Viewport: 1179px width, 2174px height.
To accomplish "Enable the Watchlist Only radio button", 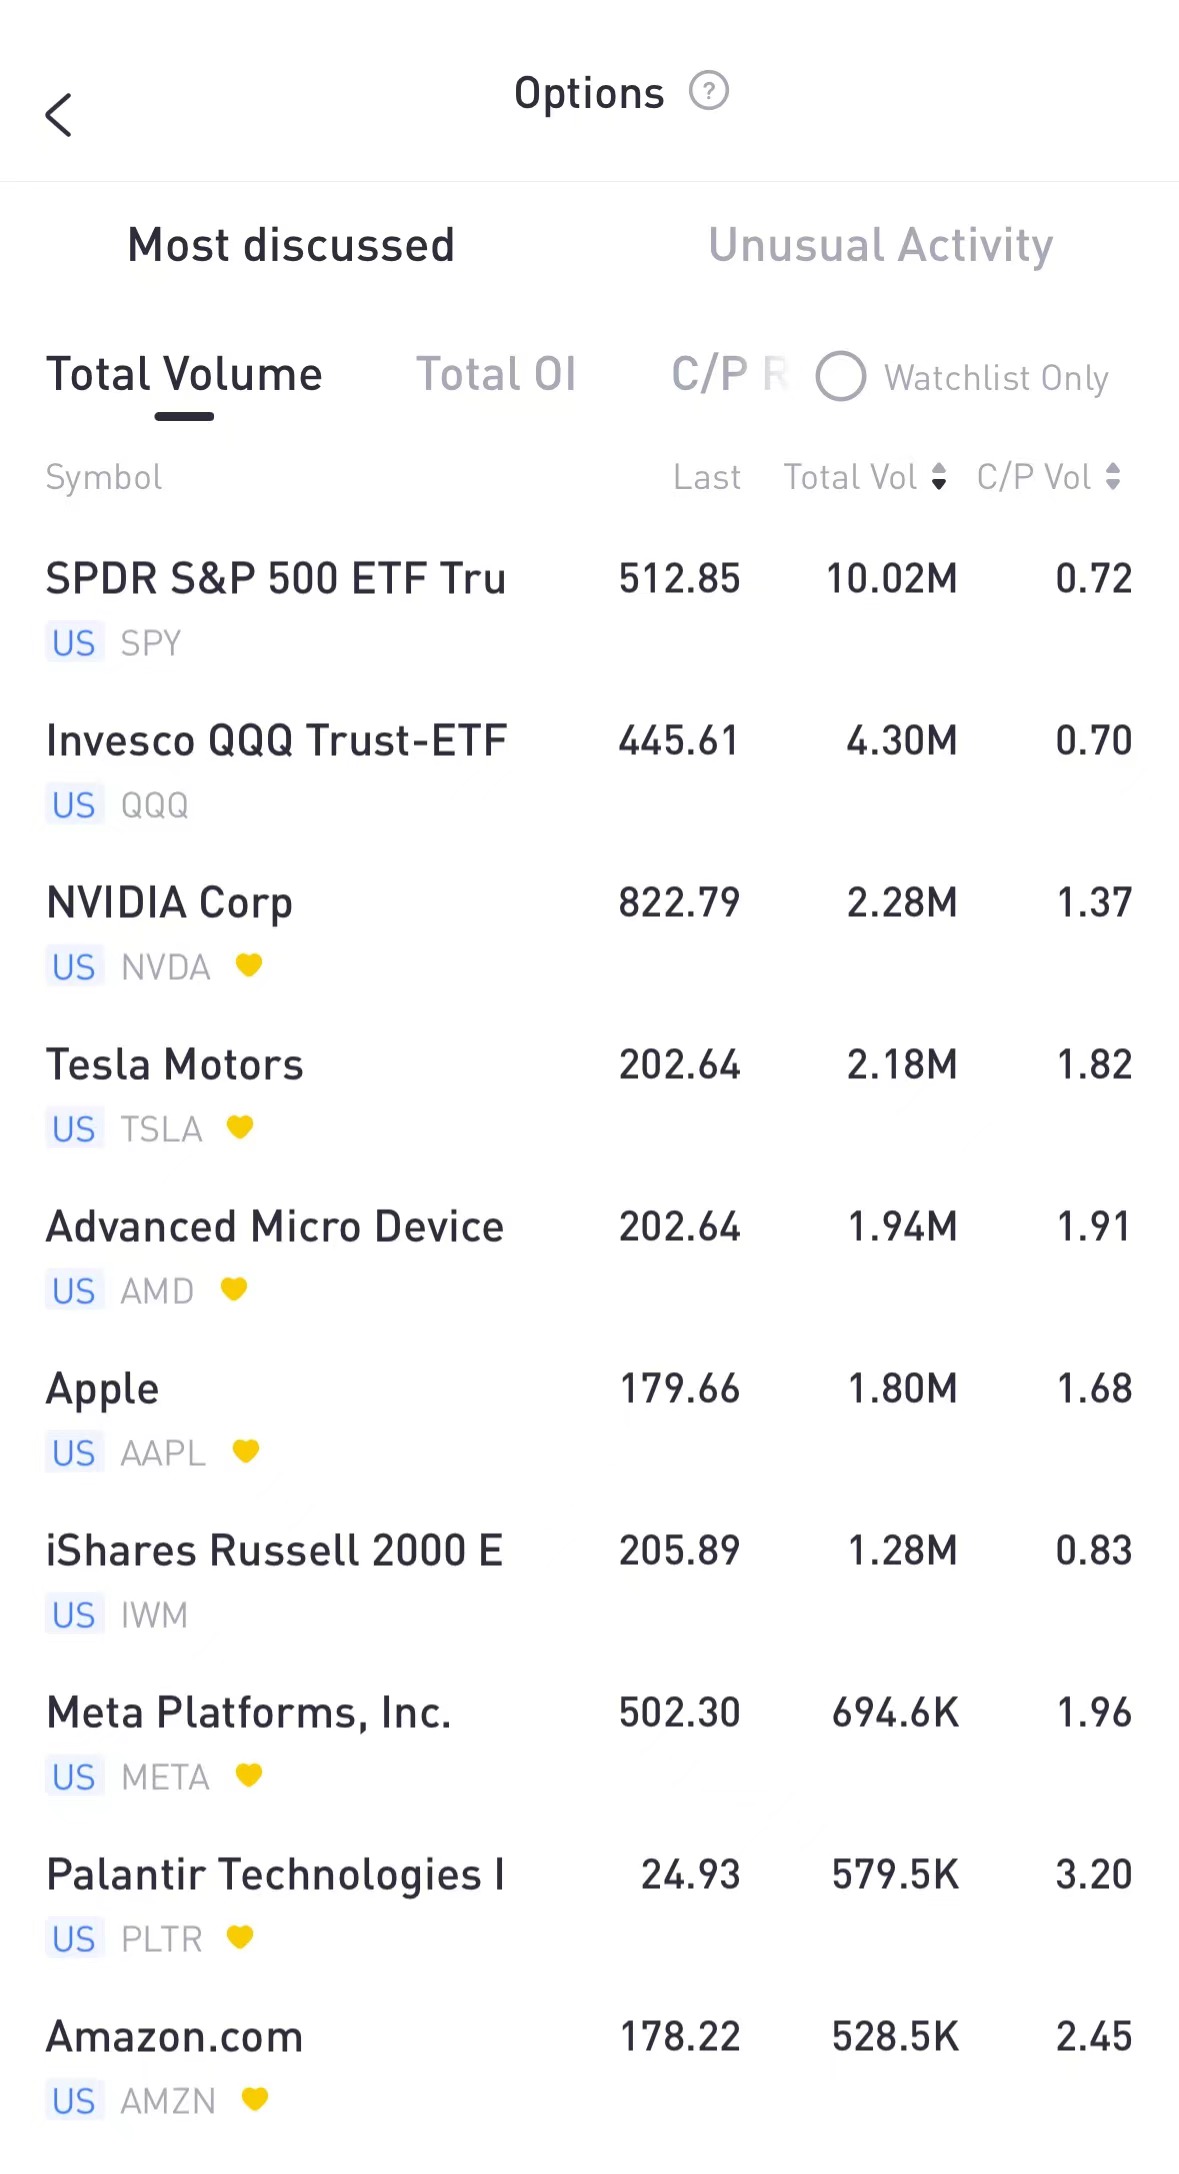I will pos(841,377).
